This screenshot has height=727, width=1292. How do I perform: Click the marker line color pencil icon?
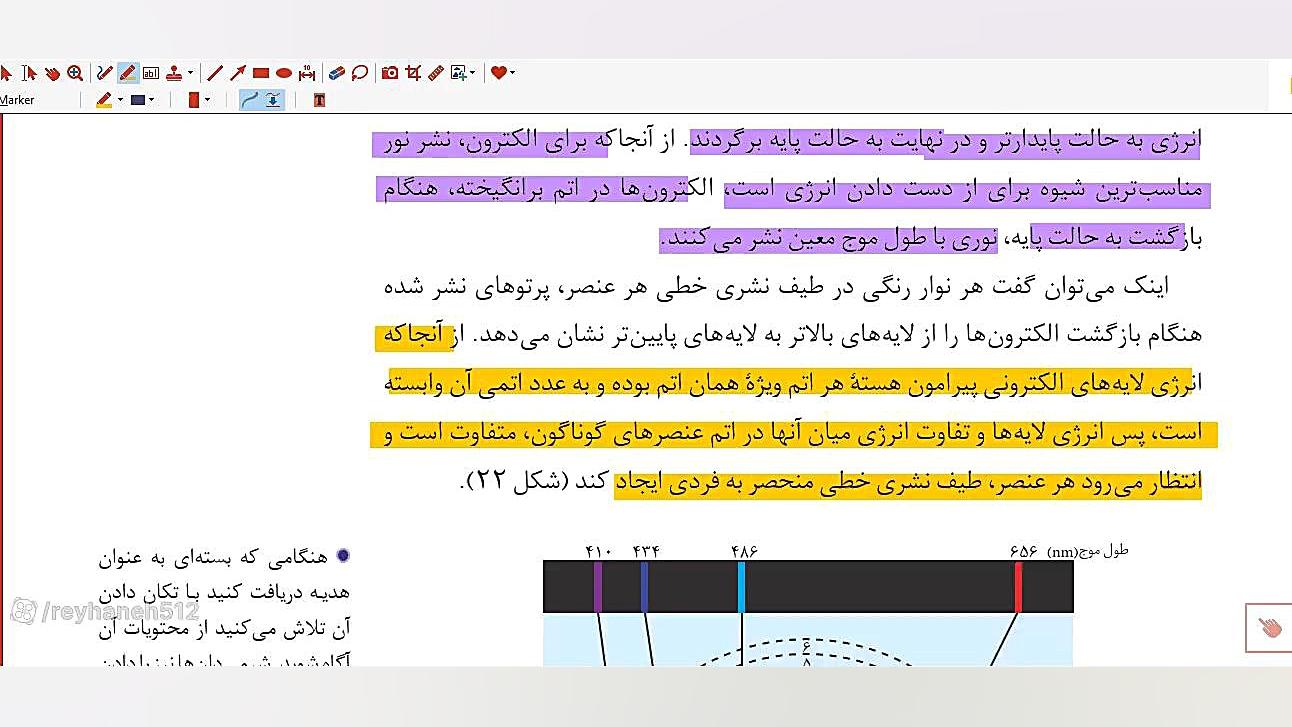tap(104, 100)
